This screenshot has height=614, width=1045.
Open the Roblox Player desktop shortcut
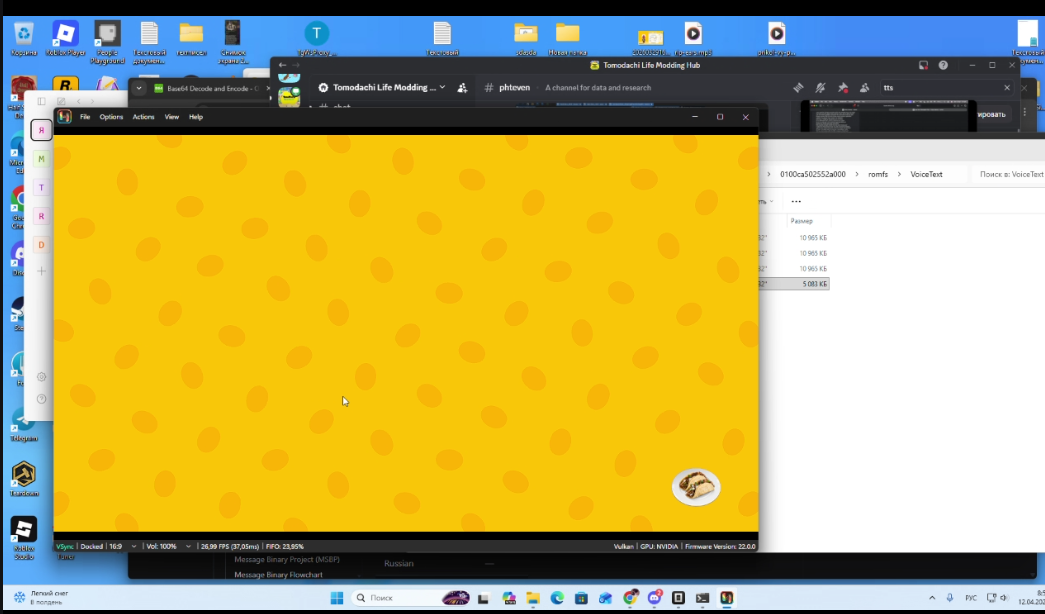[65, 38]
